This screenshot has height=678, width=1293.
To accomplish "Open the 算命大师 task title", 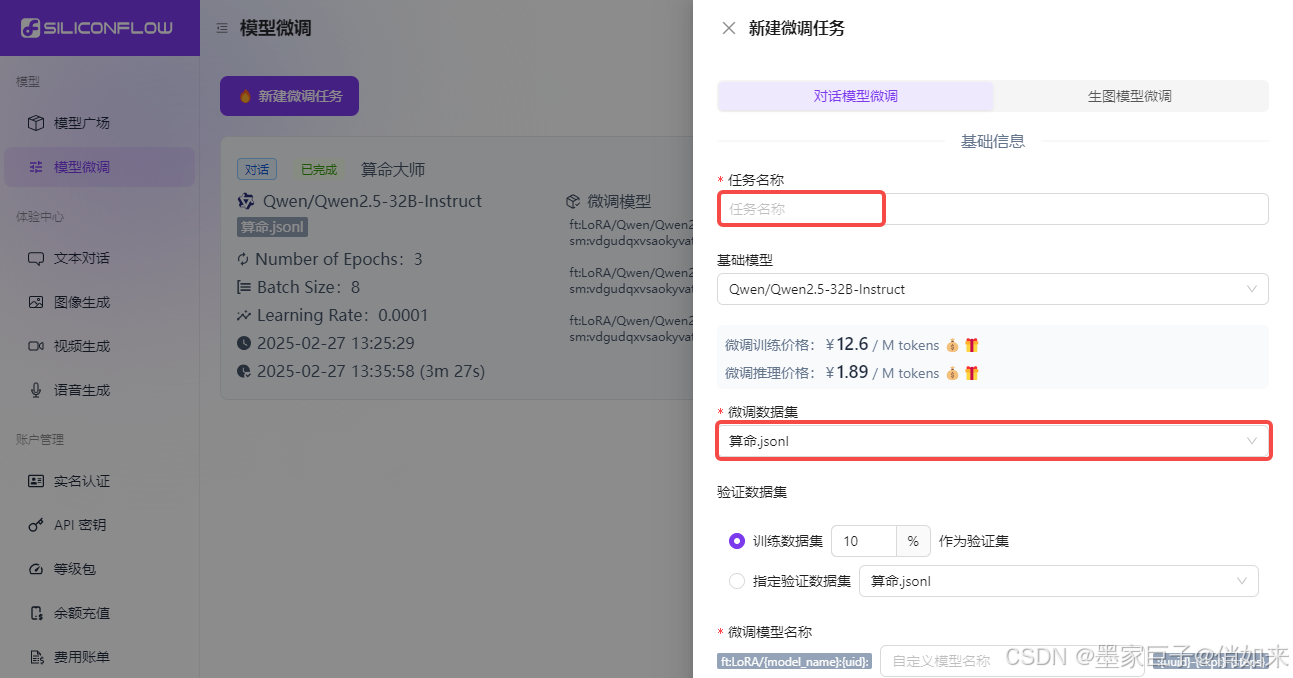I will [393, 170].
